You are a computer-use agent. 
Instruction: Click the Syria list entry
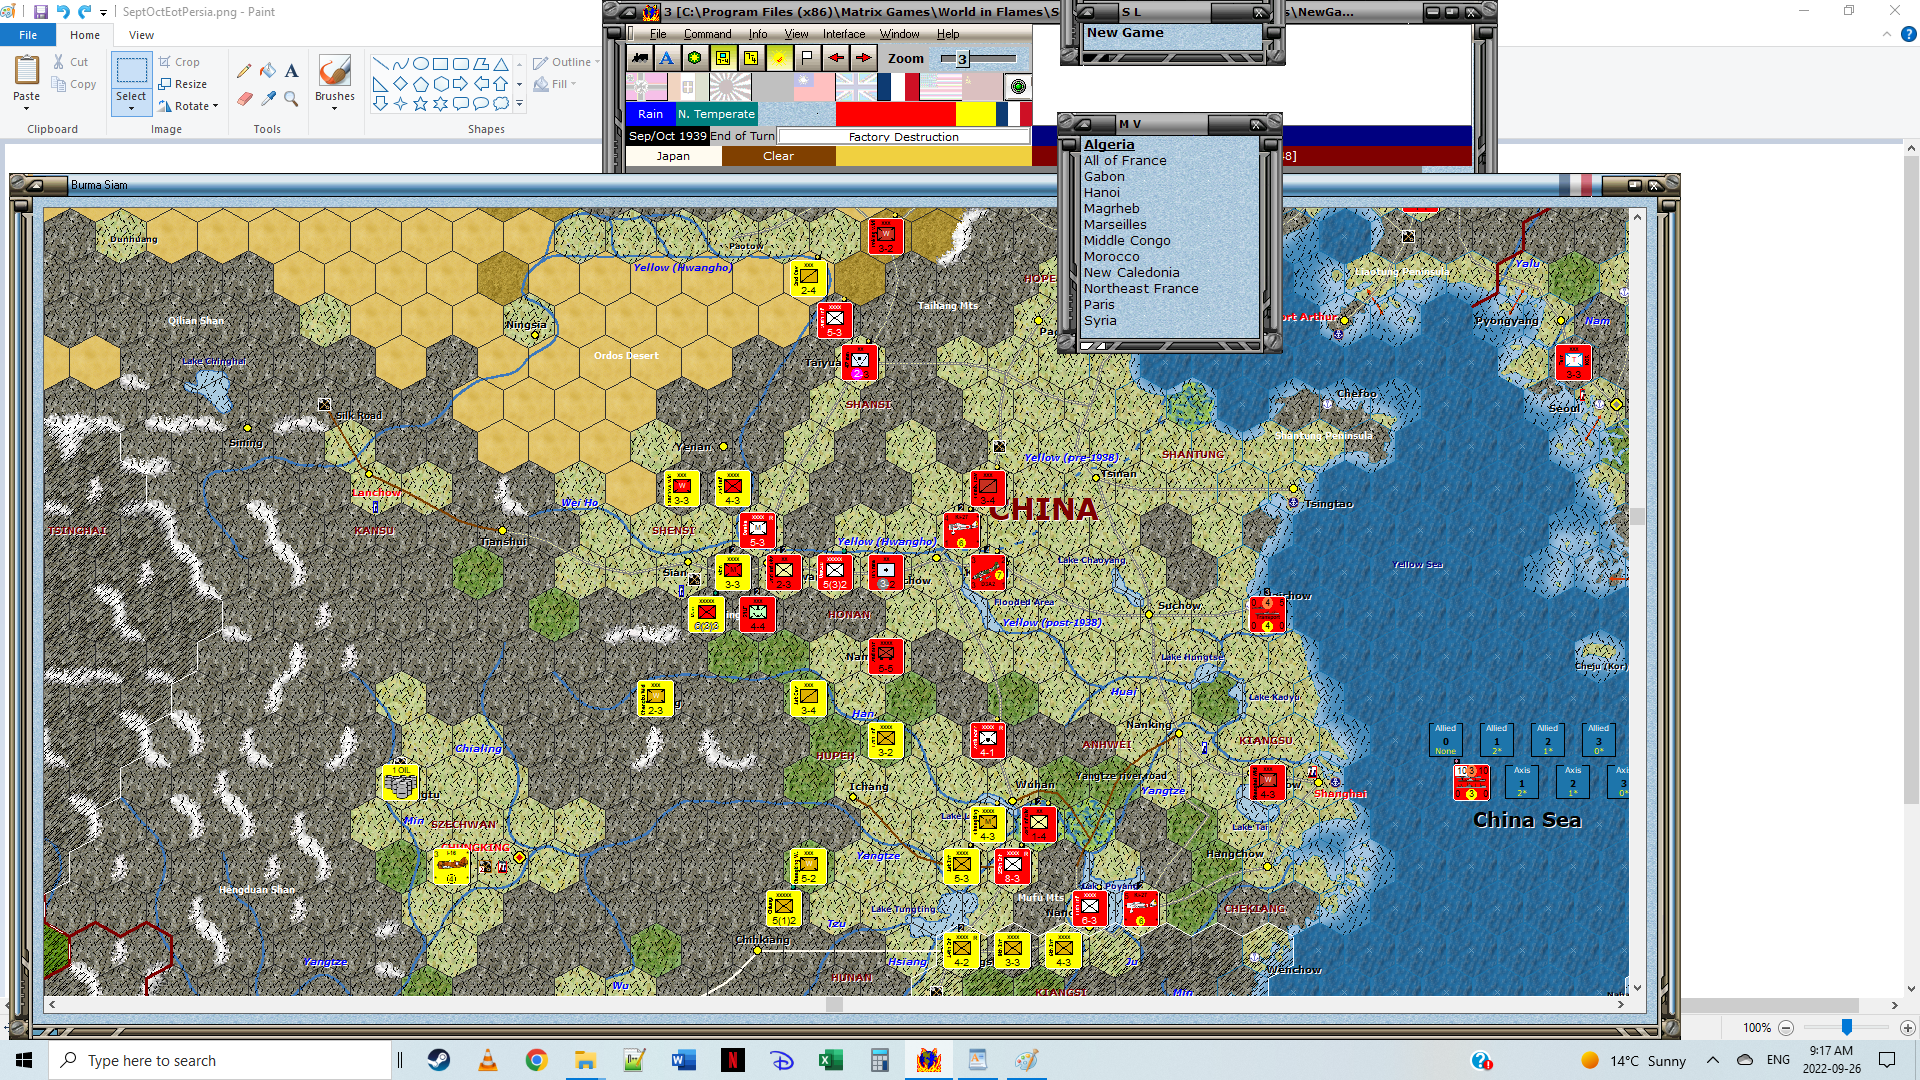pos(1099,320)
